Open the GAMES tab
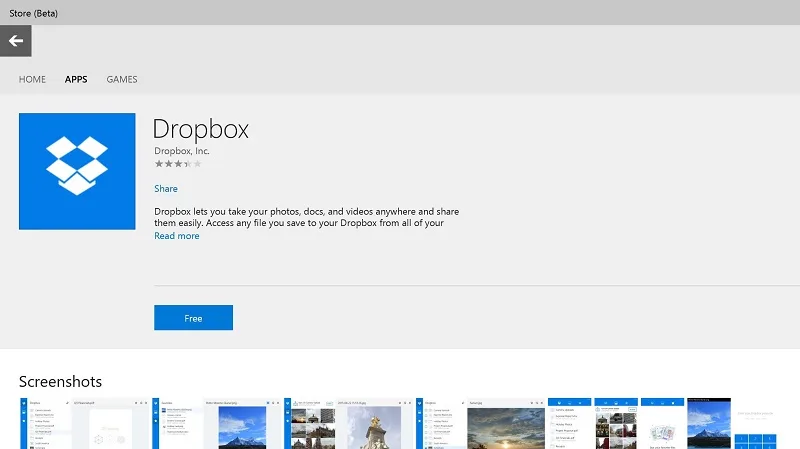This screenshot has width=800, height=449. [x=122, y=80]
